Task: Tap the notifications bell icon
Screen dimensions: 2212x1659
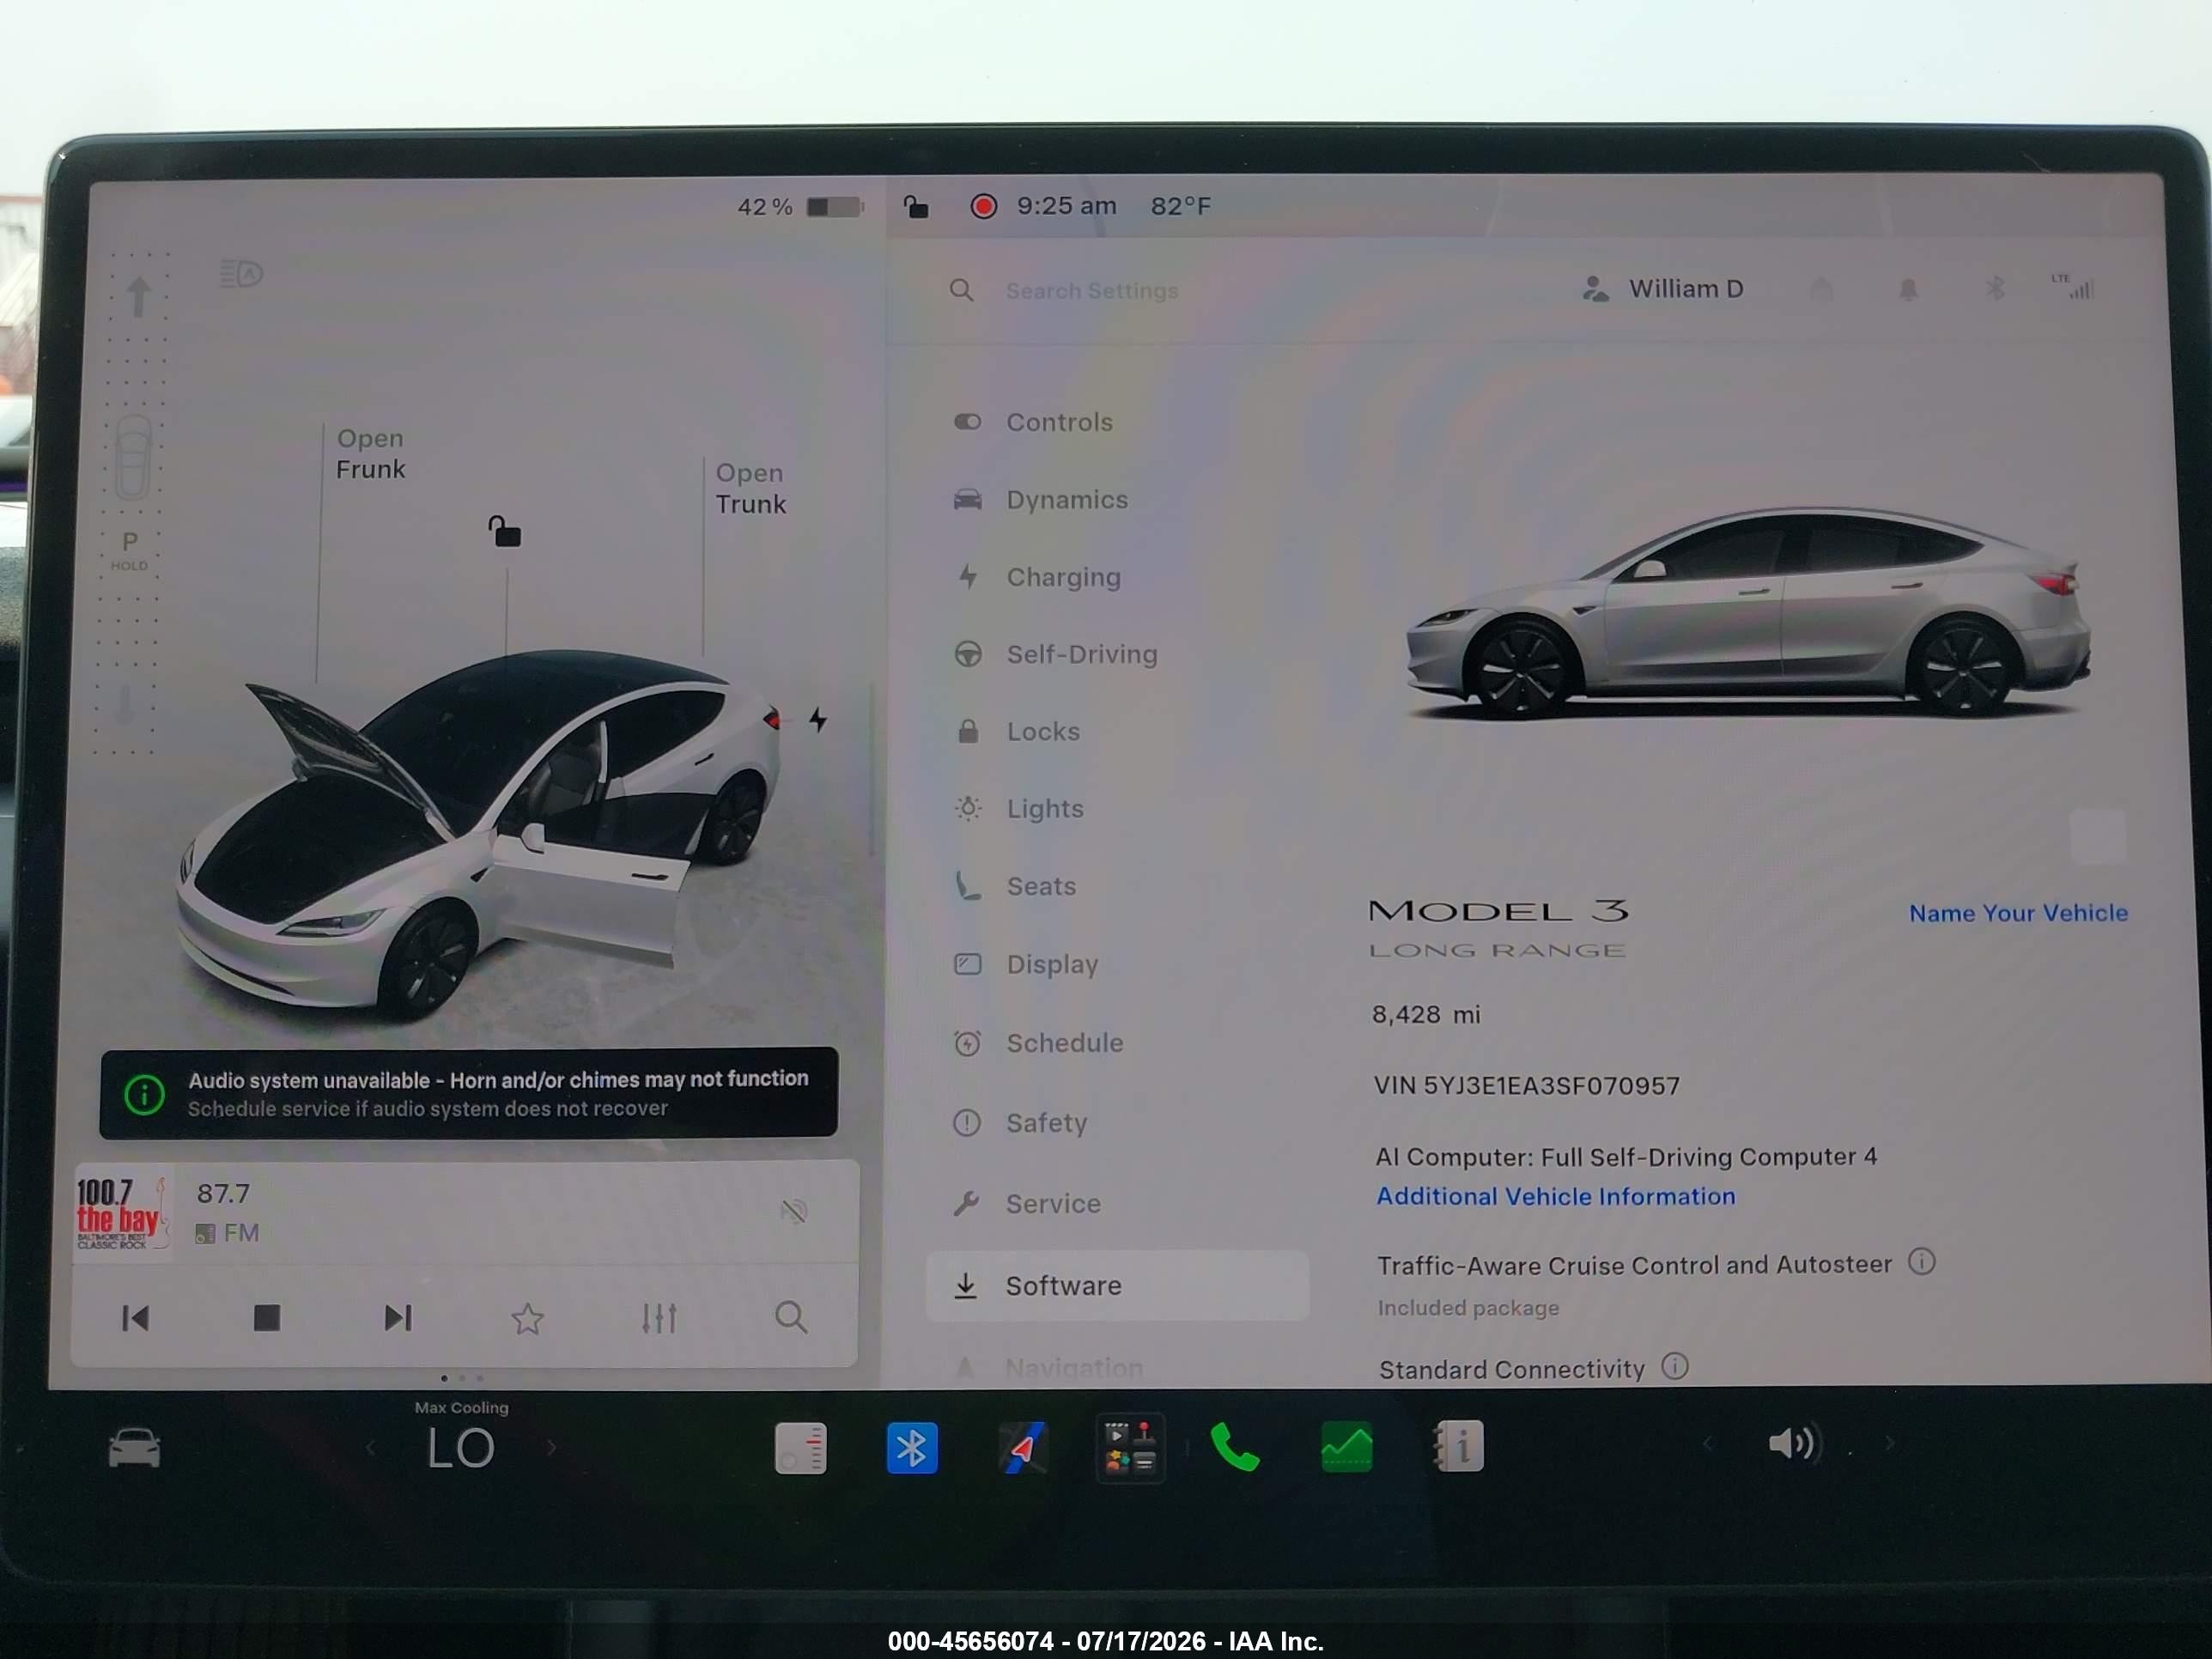Action: 1908,289
